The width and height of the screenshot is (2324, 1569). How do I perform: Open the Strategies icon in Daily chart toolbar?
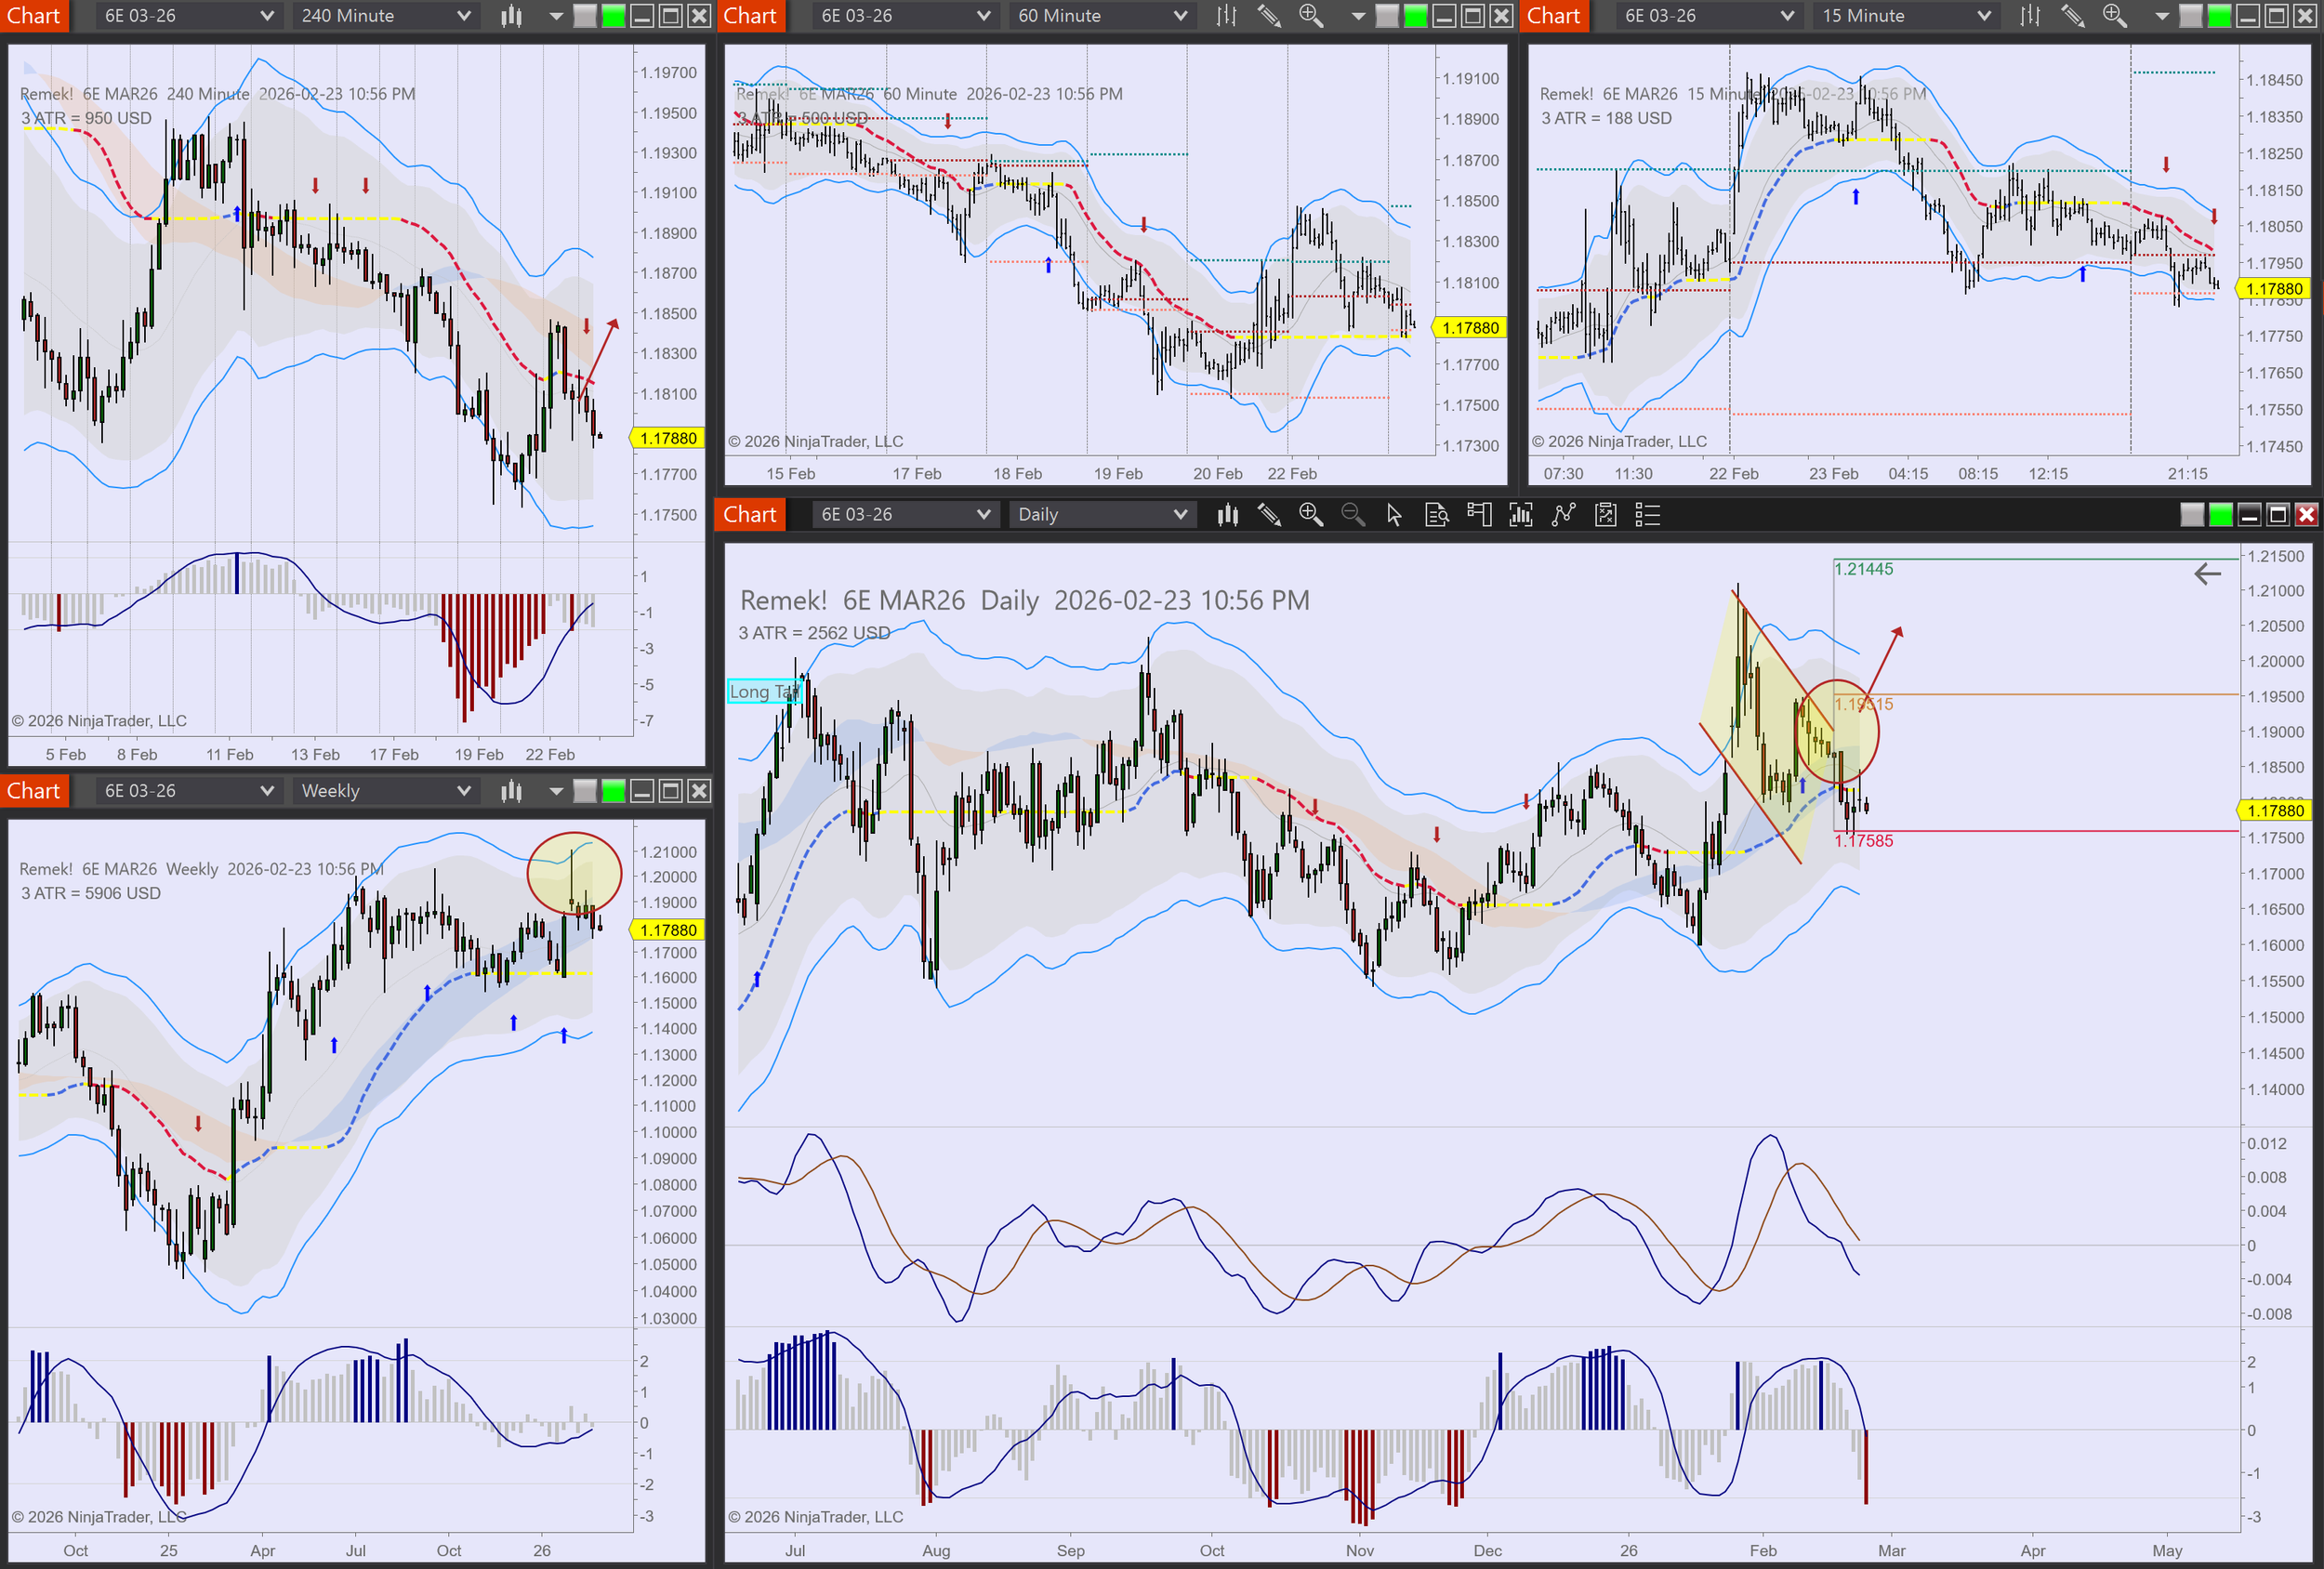point(1605,515)
